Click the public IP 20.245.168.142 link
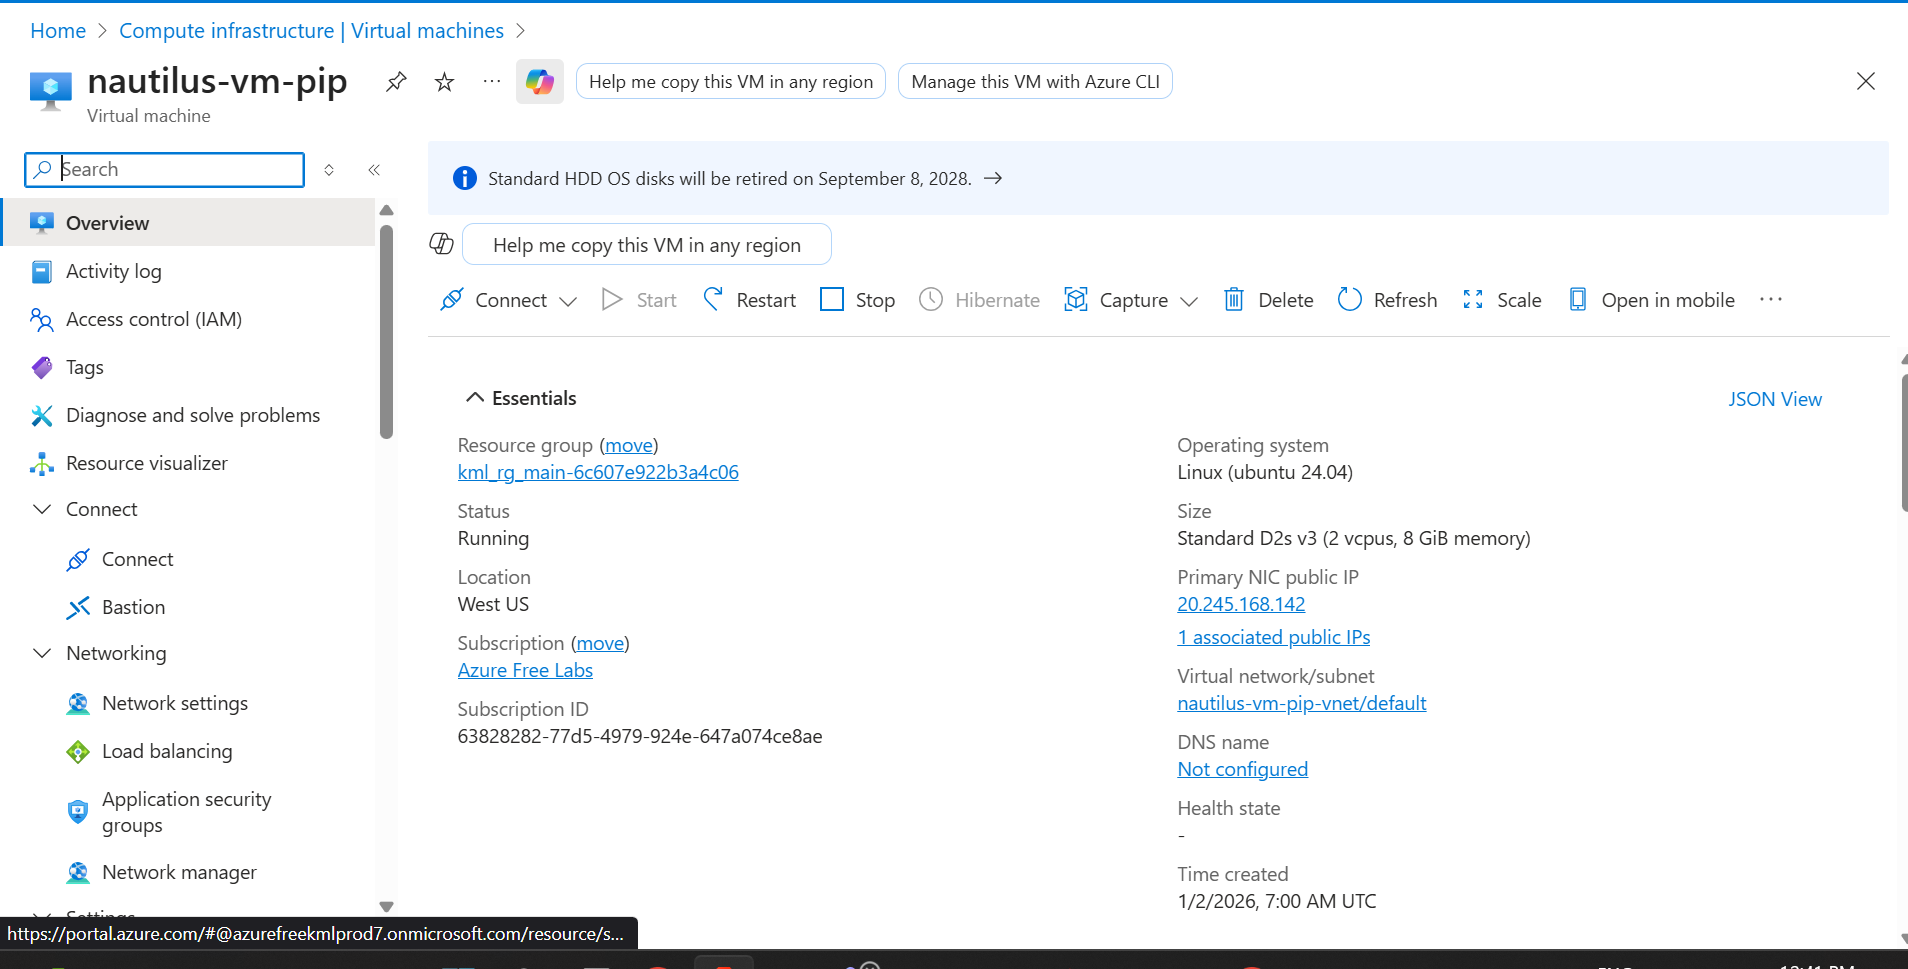The image size is (1908, 969). point(1241,604)
